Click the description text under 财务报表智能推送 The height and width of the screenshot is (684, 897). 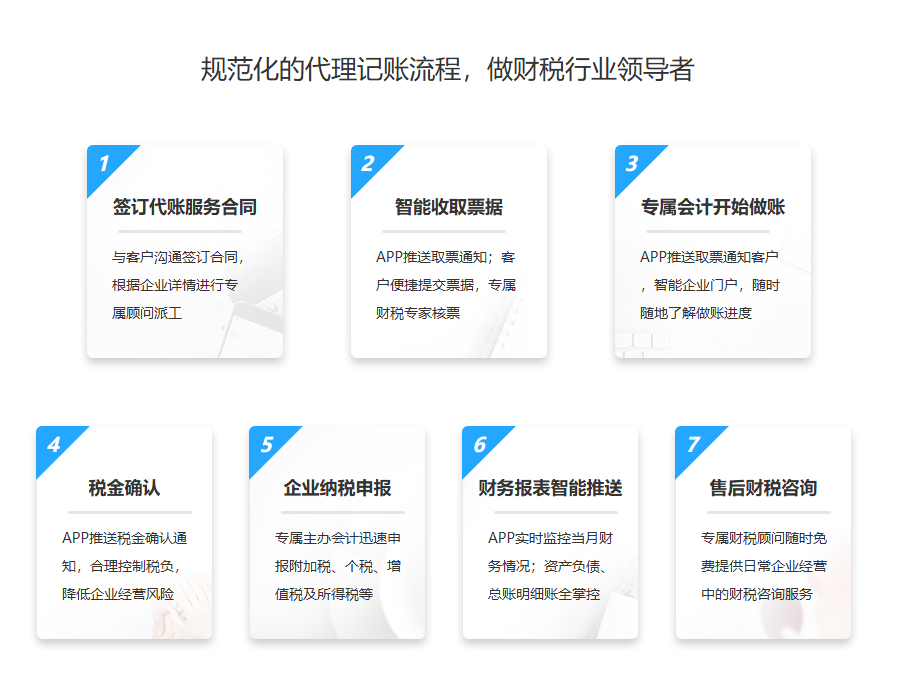[549, 566]
